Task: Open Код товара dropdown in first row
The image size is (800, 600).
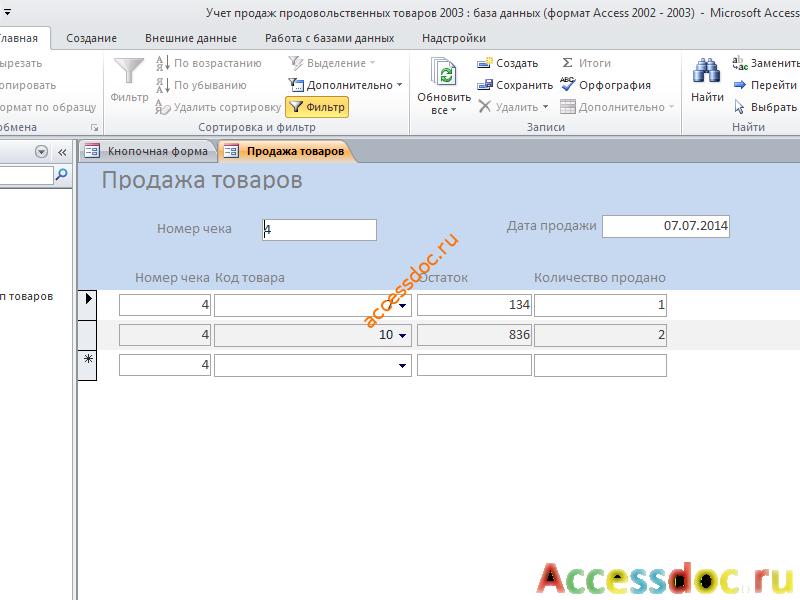Action: [403, 306]
